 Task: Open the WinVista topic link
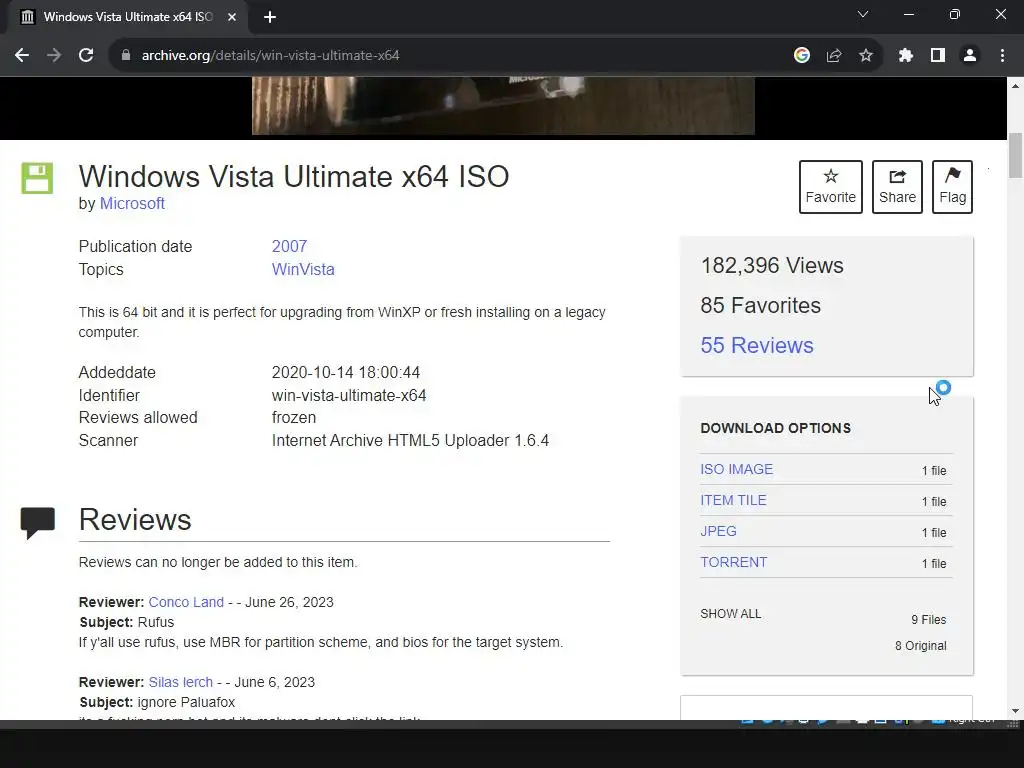point(303,269)
